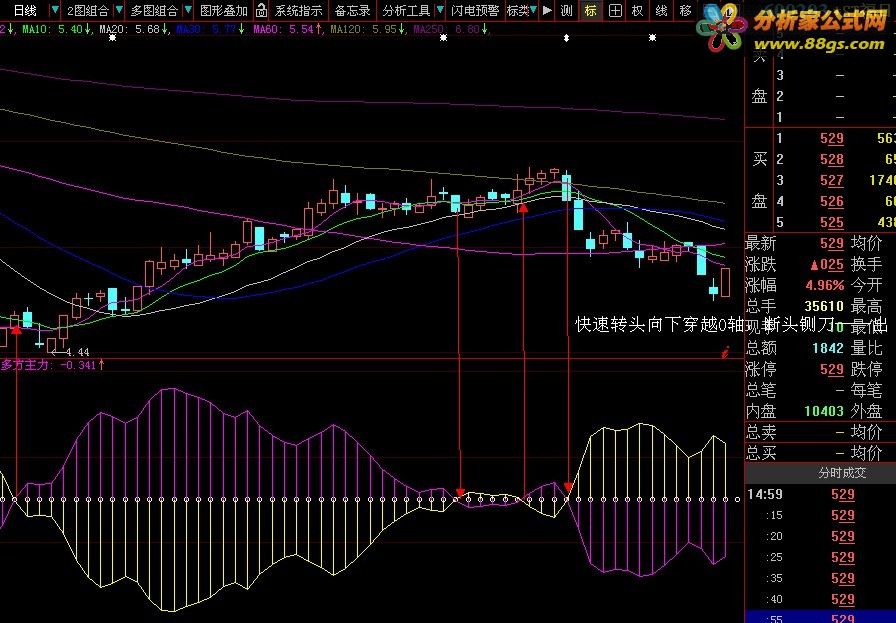Toggle the highlighted 标 marker tool
The image size is (896, 623).
590,10
